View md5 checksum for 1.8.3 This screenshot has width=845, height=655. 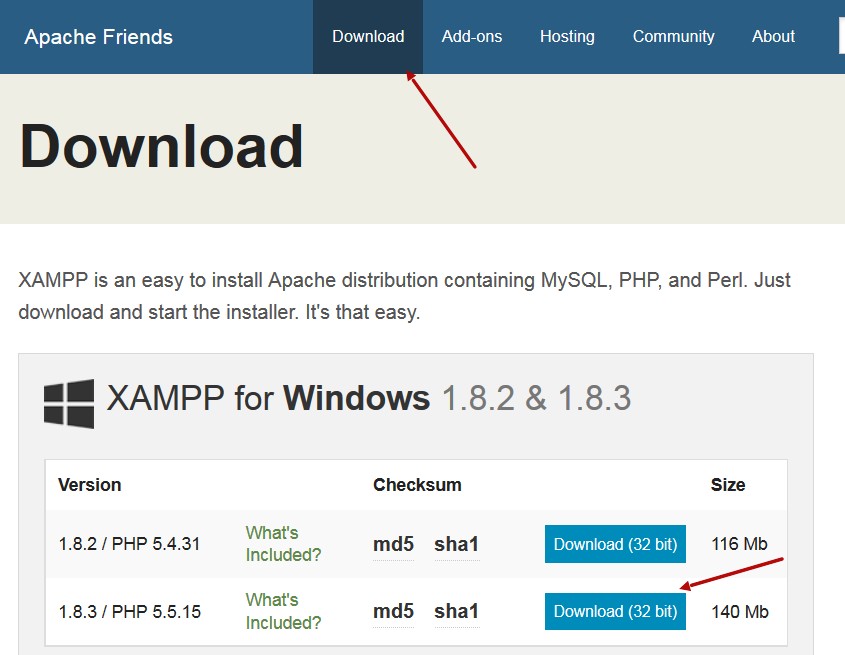coord(393,611)
